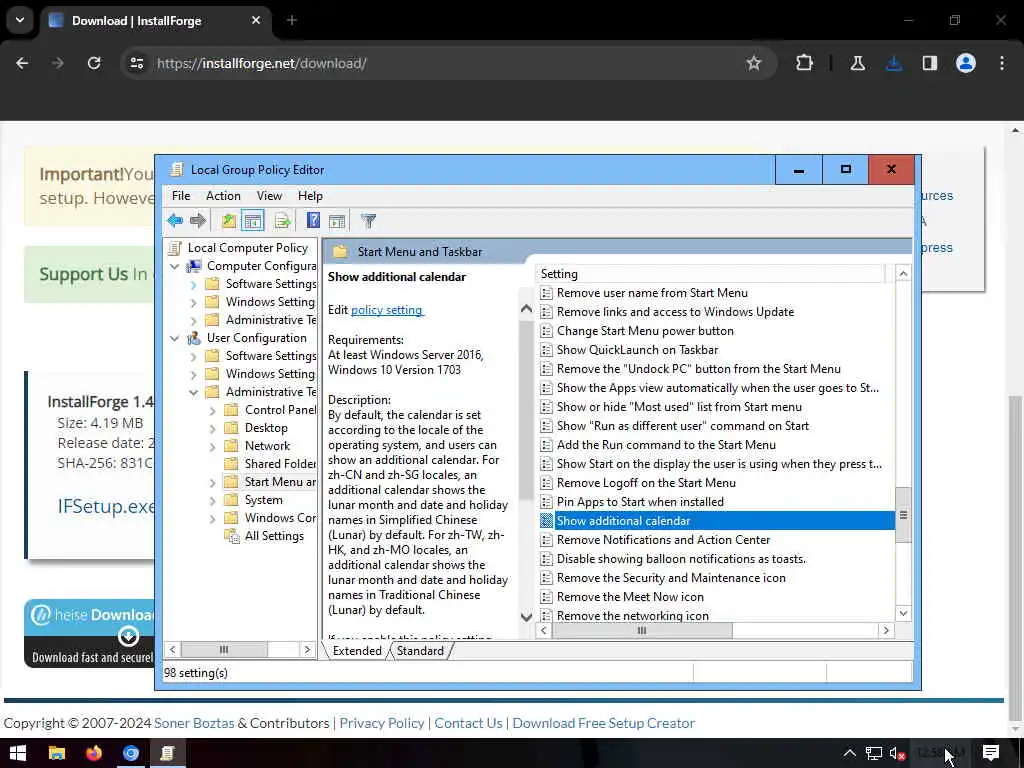This screenshot has height=768, width=1024.
Task: Click the Forward arrow in Group Policy toolbar
Action: point(198,221)
